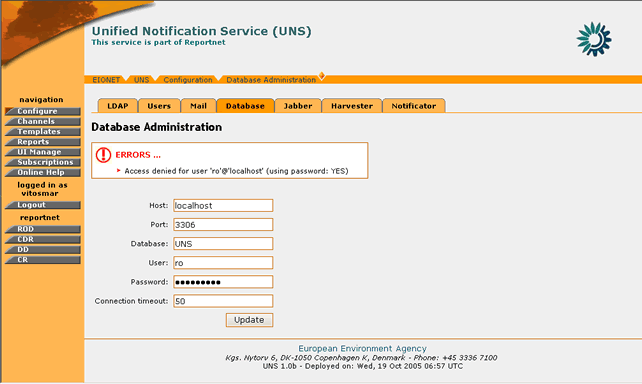Click the EEA flower logo icon
This screenshot has height=384, width=642.
coord(594,39)
